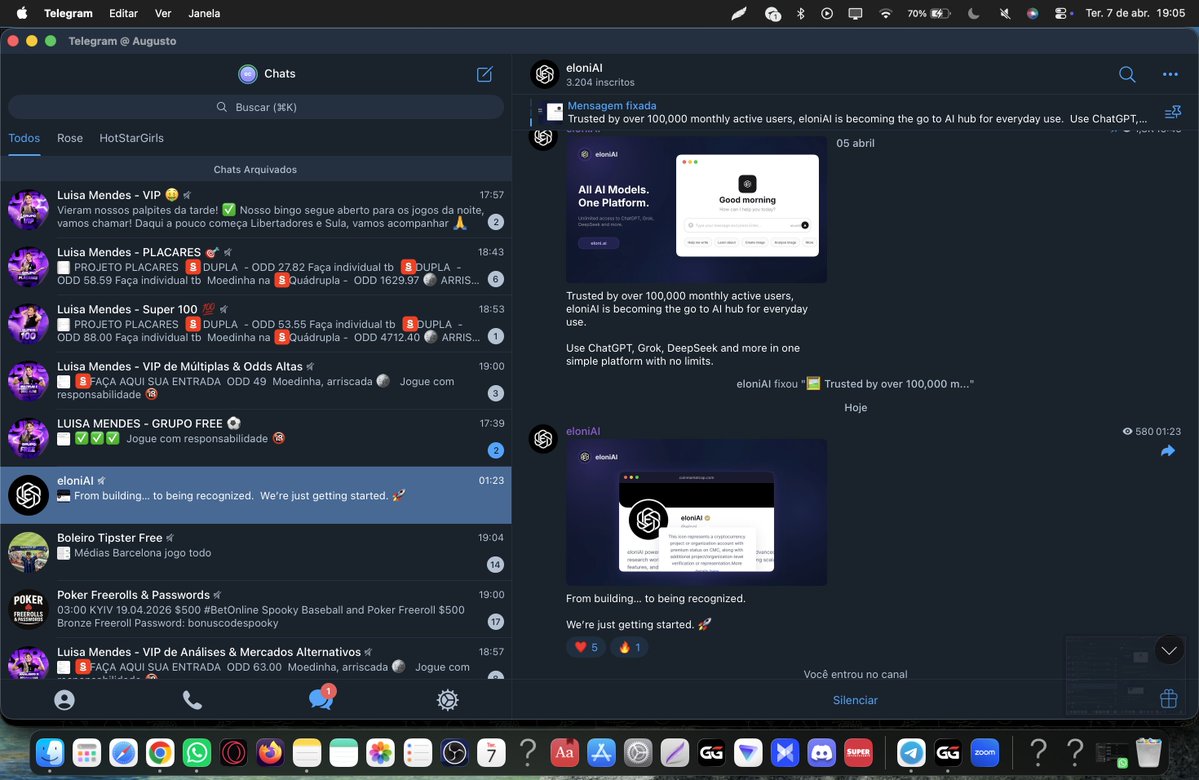Open Zoom from the Dock
Screen dimensions: 1199x780
pyautogui.click(x=985, y=753)
